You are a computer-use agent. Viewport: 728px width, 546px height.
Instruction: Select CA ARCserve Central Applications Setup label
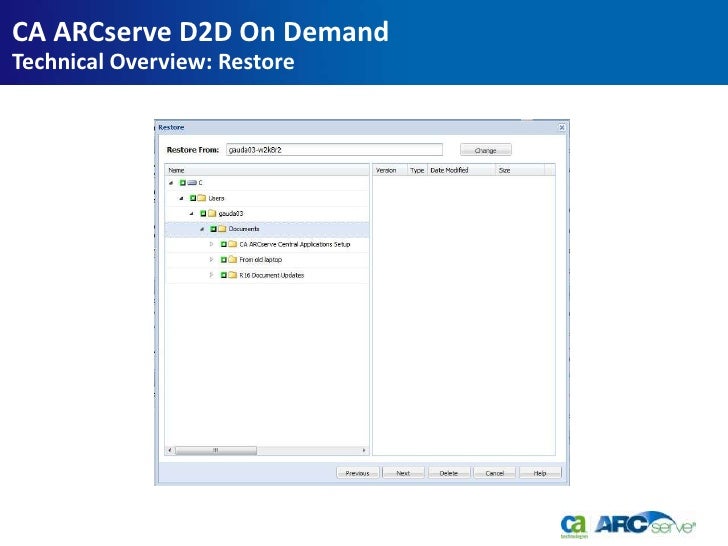295,244
